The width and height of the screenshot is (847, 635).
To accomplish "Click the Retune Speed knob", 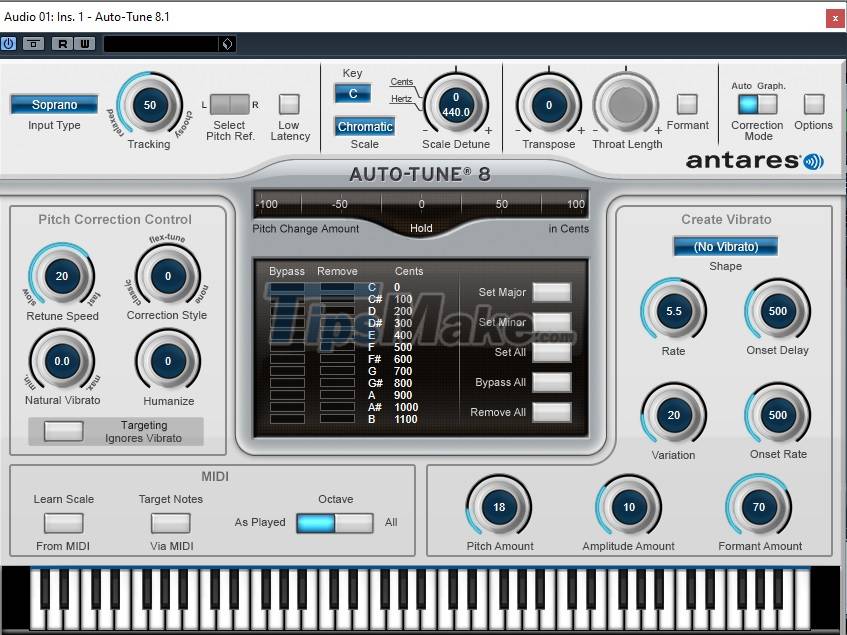I will (60, 277).
